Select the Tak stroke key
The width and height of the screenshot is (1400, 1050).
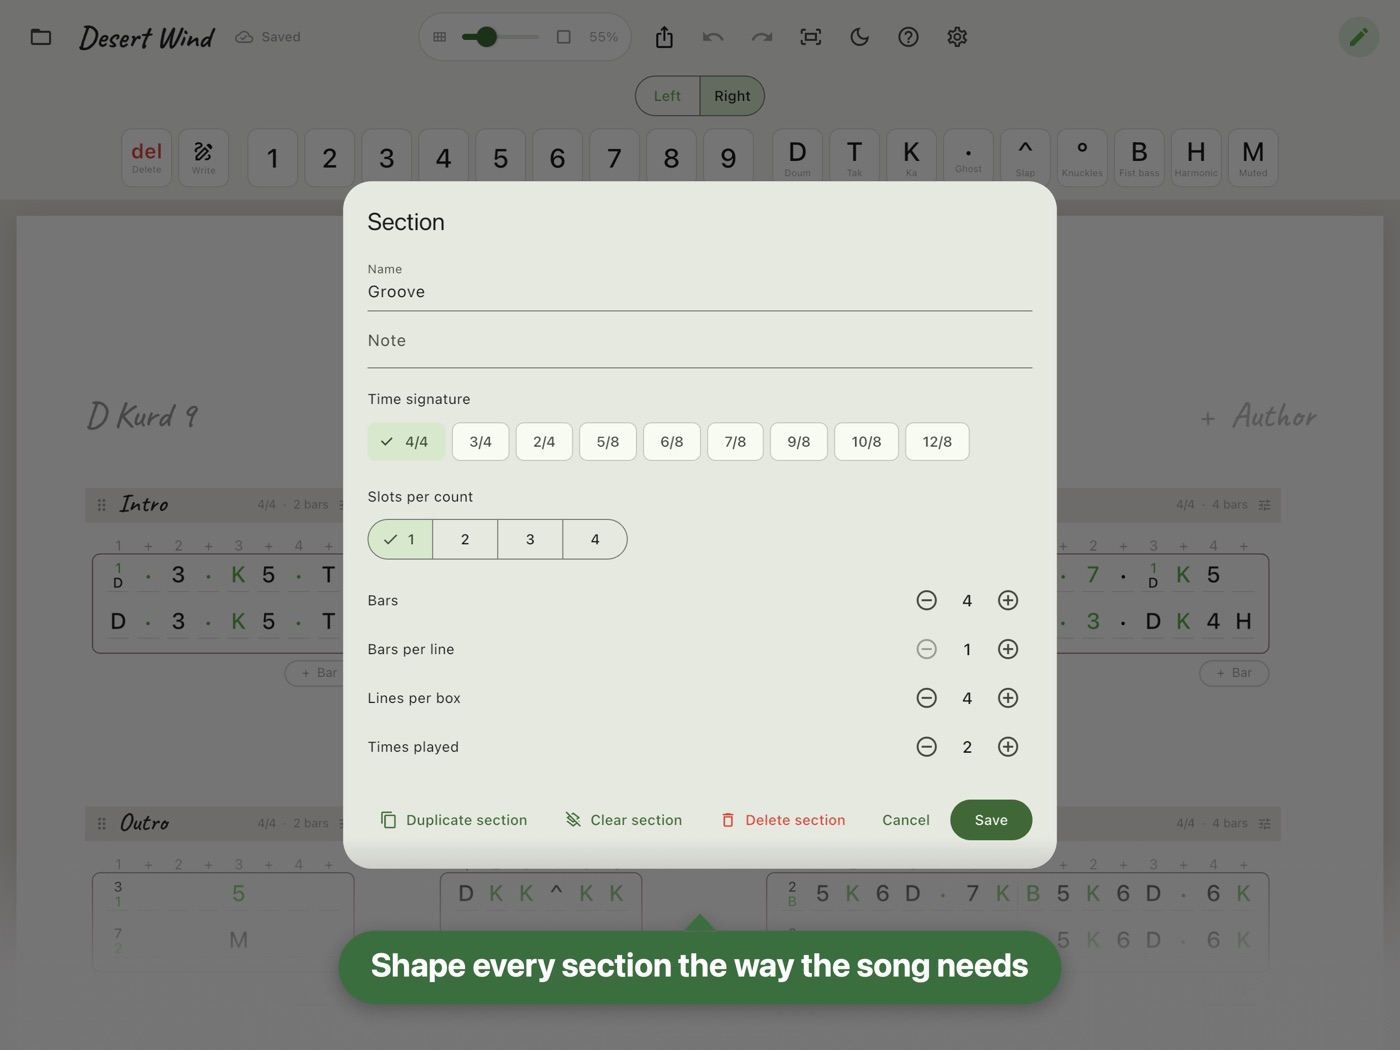tap(854, 157)
